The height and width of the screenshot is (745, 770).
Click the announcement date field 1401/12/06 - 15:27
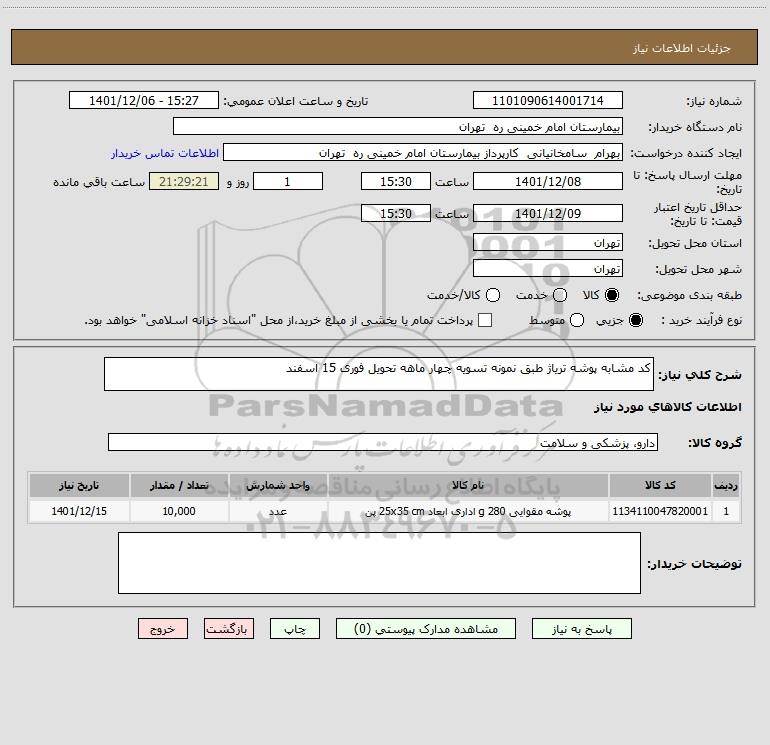click(x=144, y=101)
